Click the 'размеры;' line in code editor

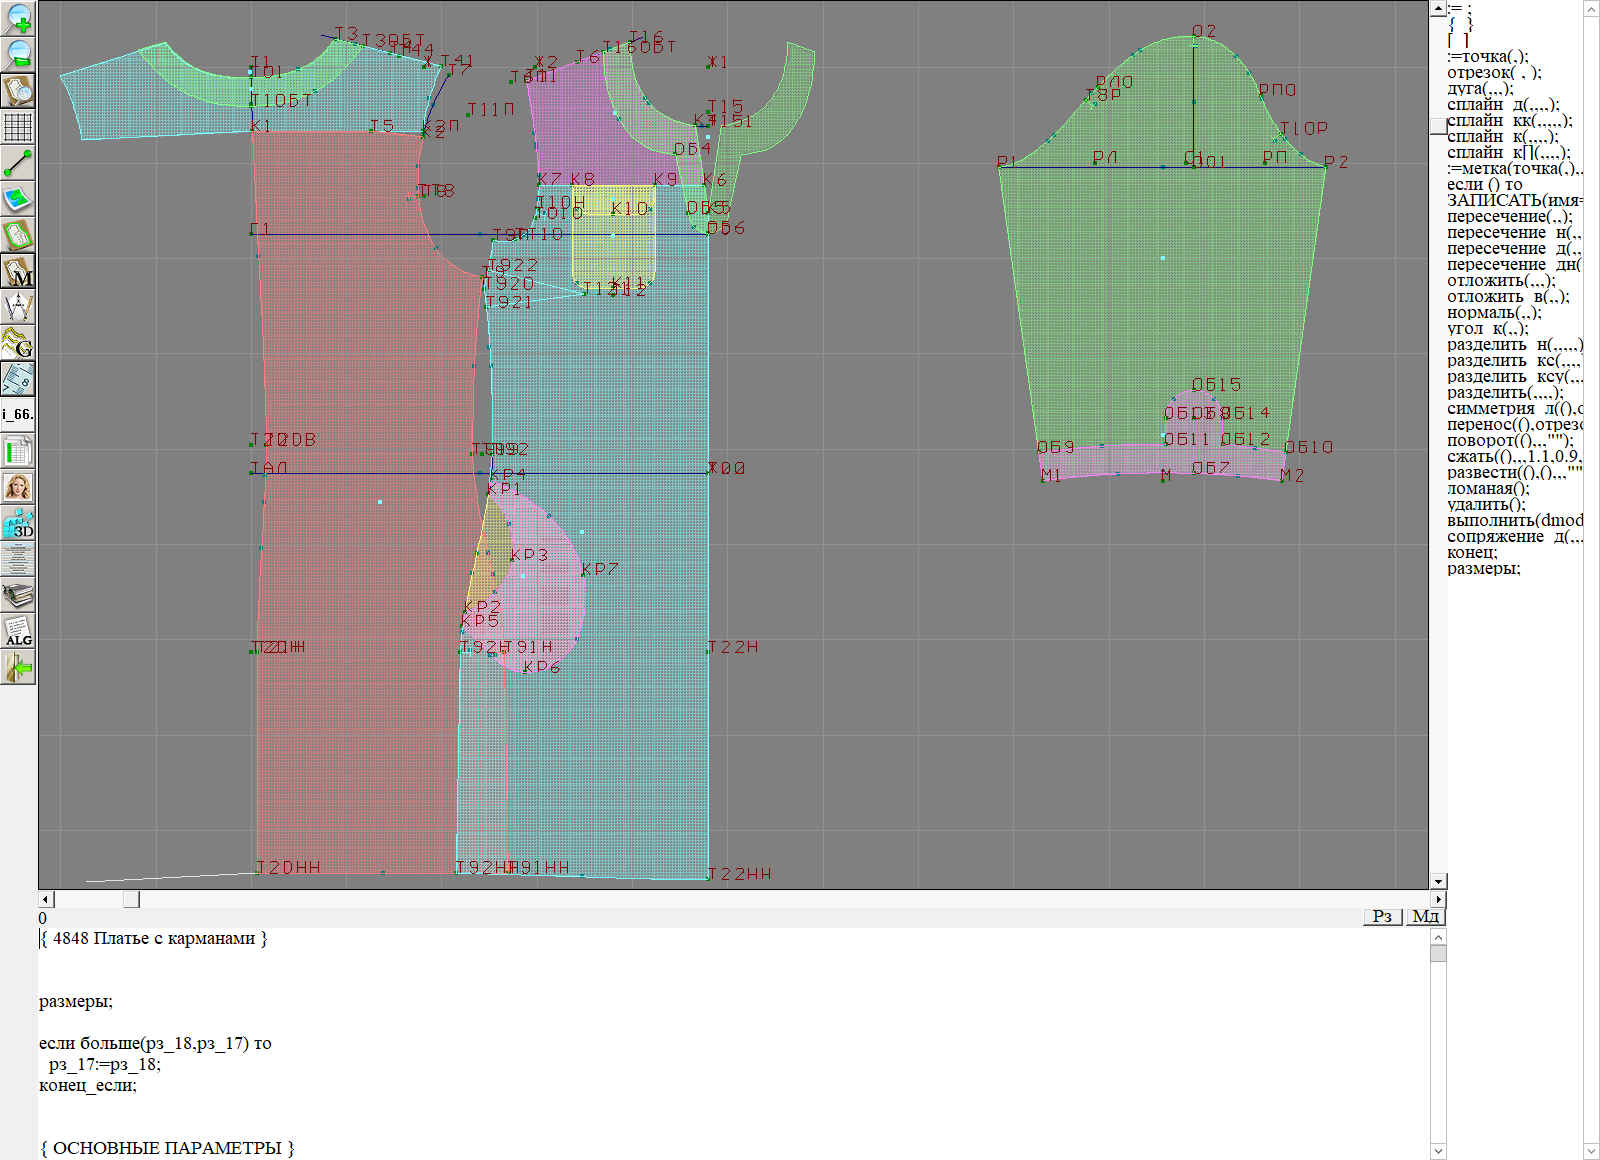pyautogui.click(x=76, y=1001)
